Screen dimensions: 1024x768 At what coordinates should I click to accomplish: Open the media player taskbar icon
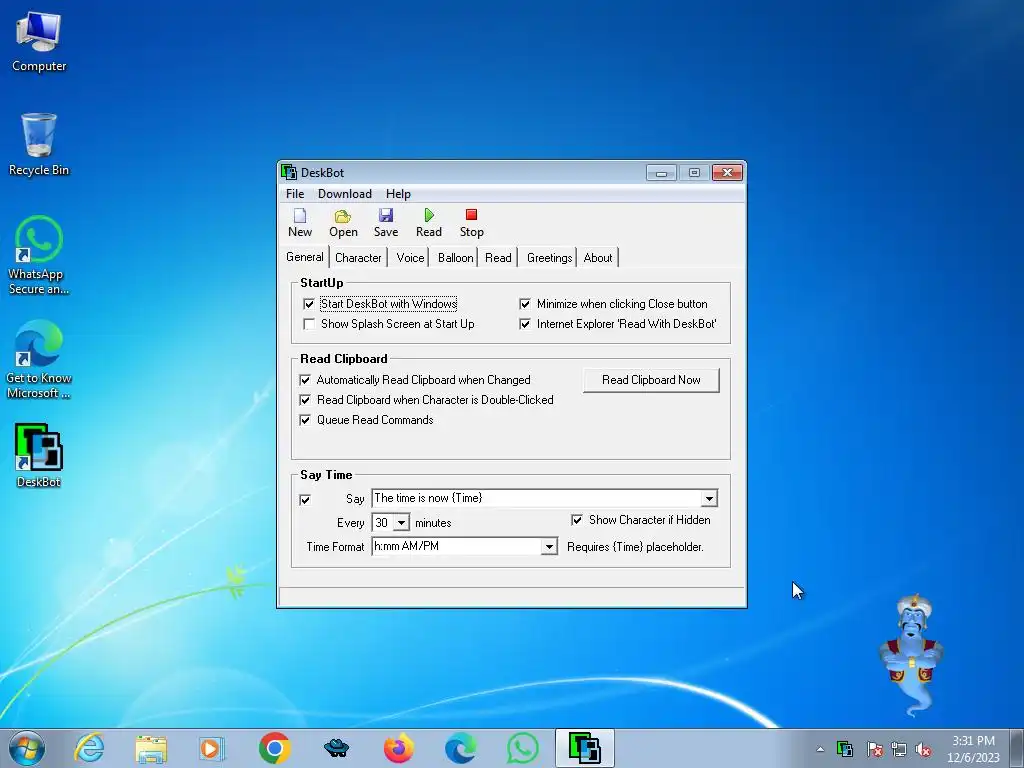pyautogui.click(x=212, y=748)
